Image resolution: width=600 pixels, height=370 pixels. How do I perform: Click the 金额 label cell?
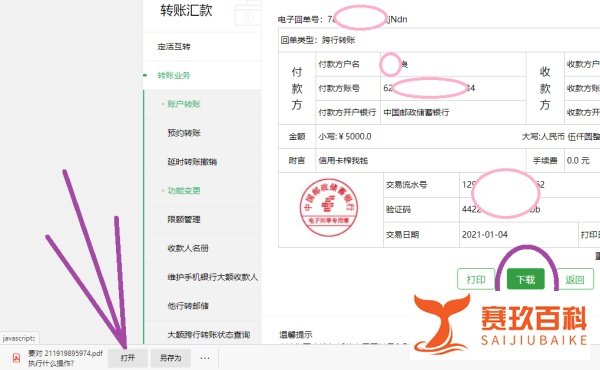(x=297, y=137)
